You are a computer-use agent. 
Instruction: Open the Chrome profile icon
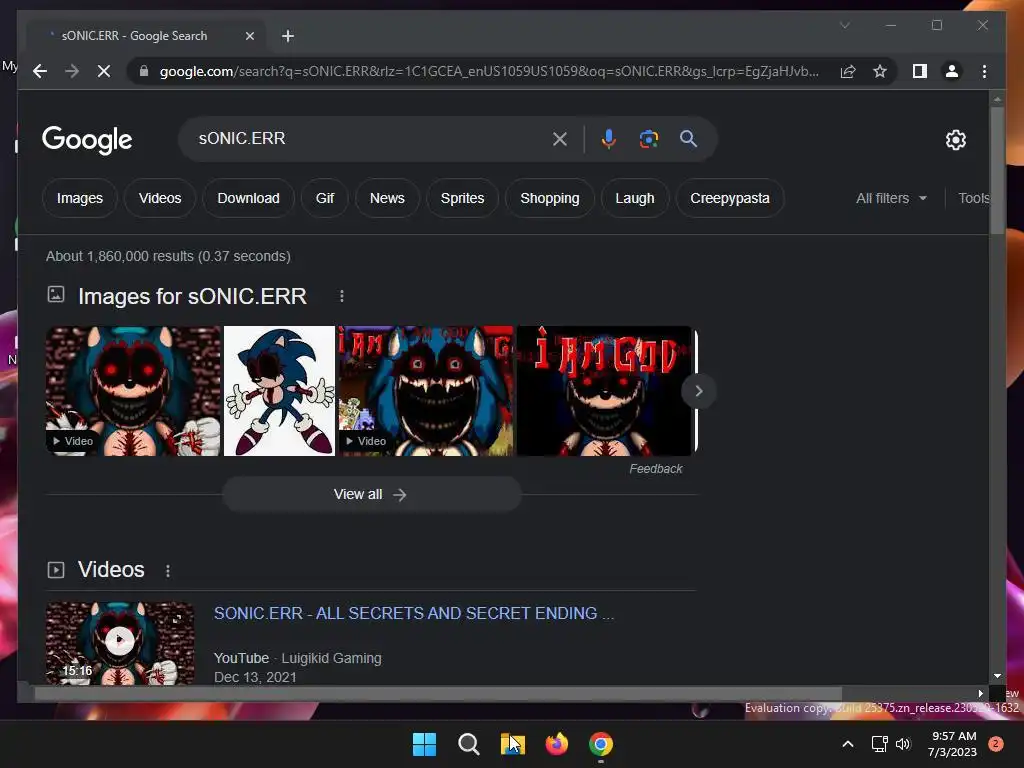[x=952, y=71]
